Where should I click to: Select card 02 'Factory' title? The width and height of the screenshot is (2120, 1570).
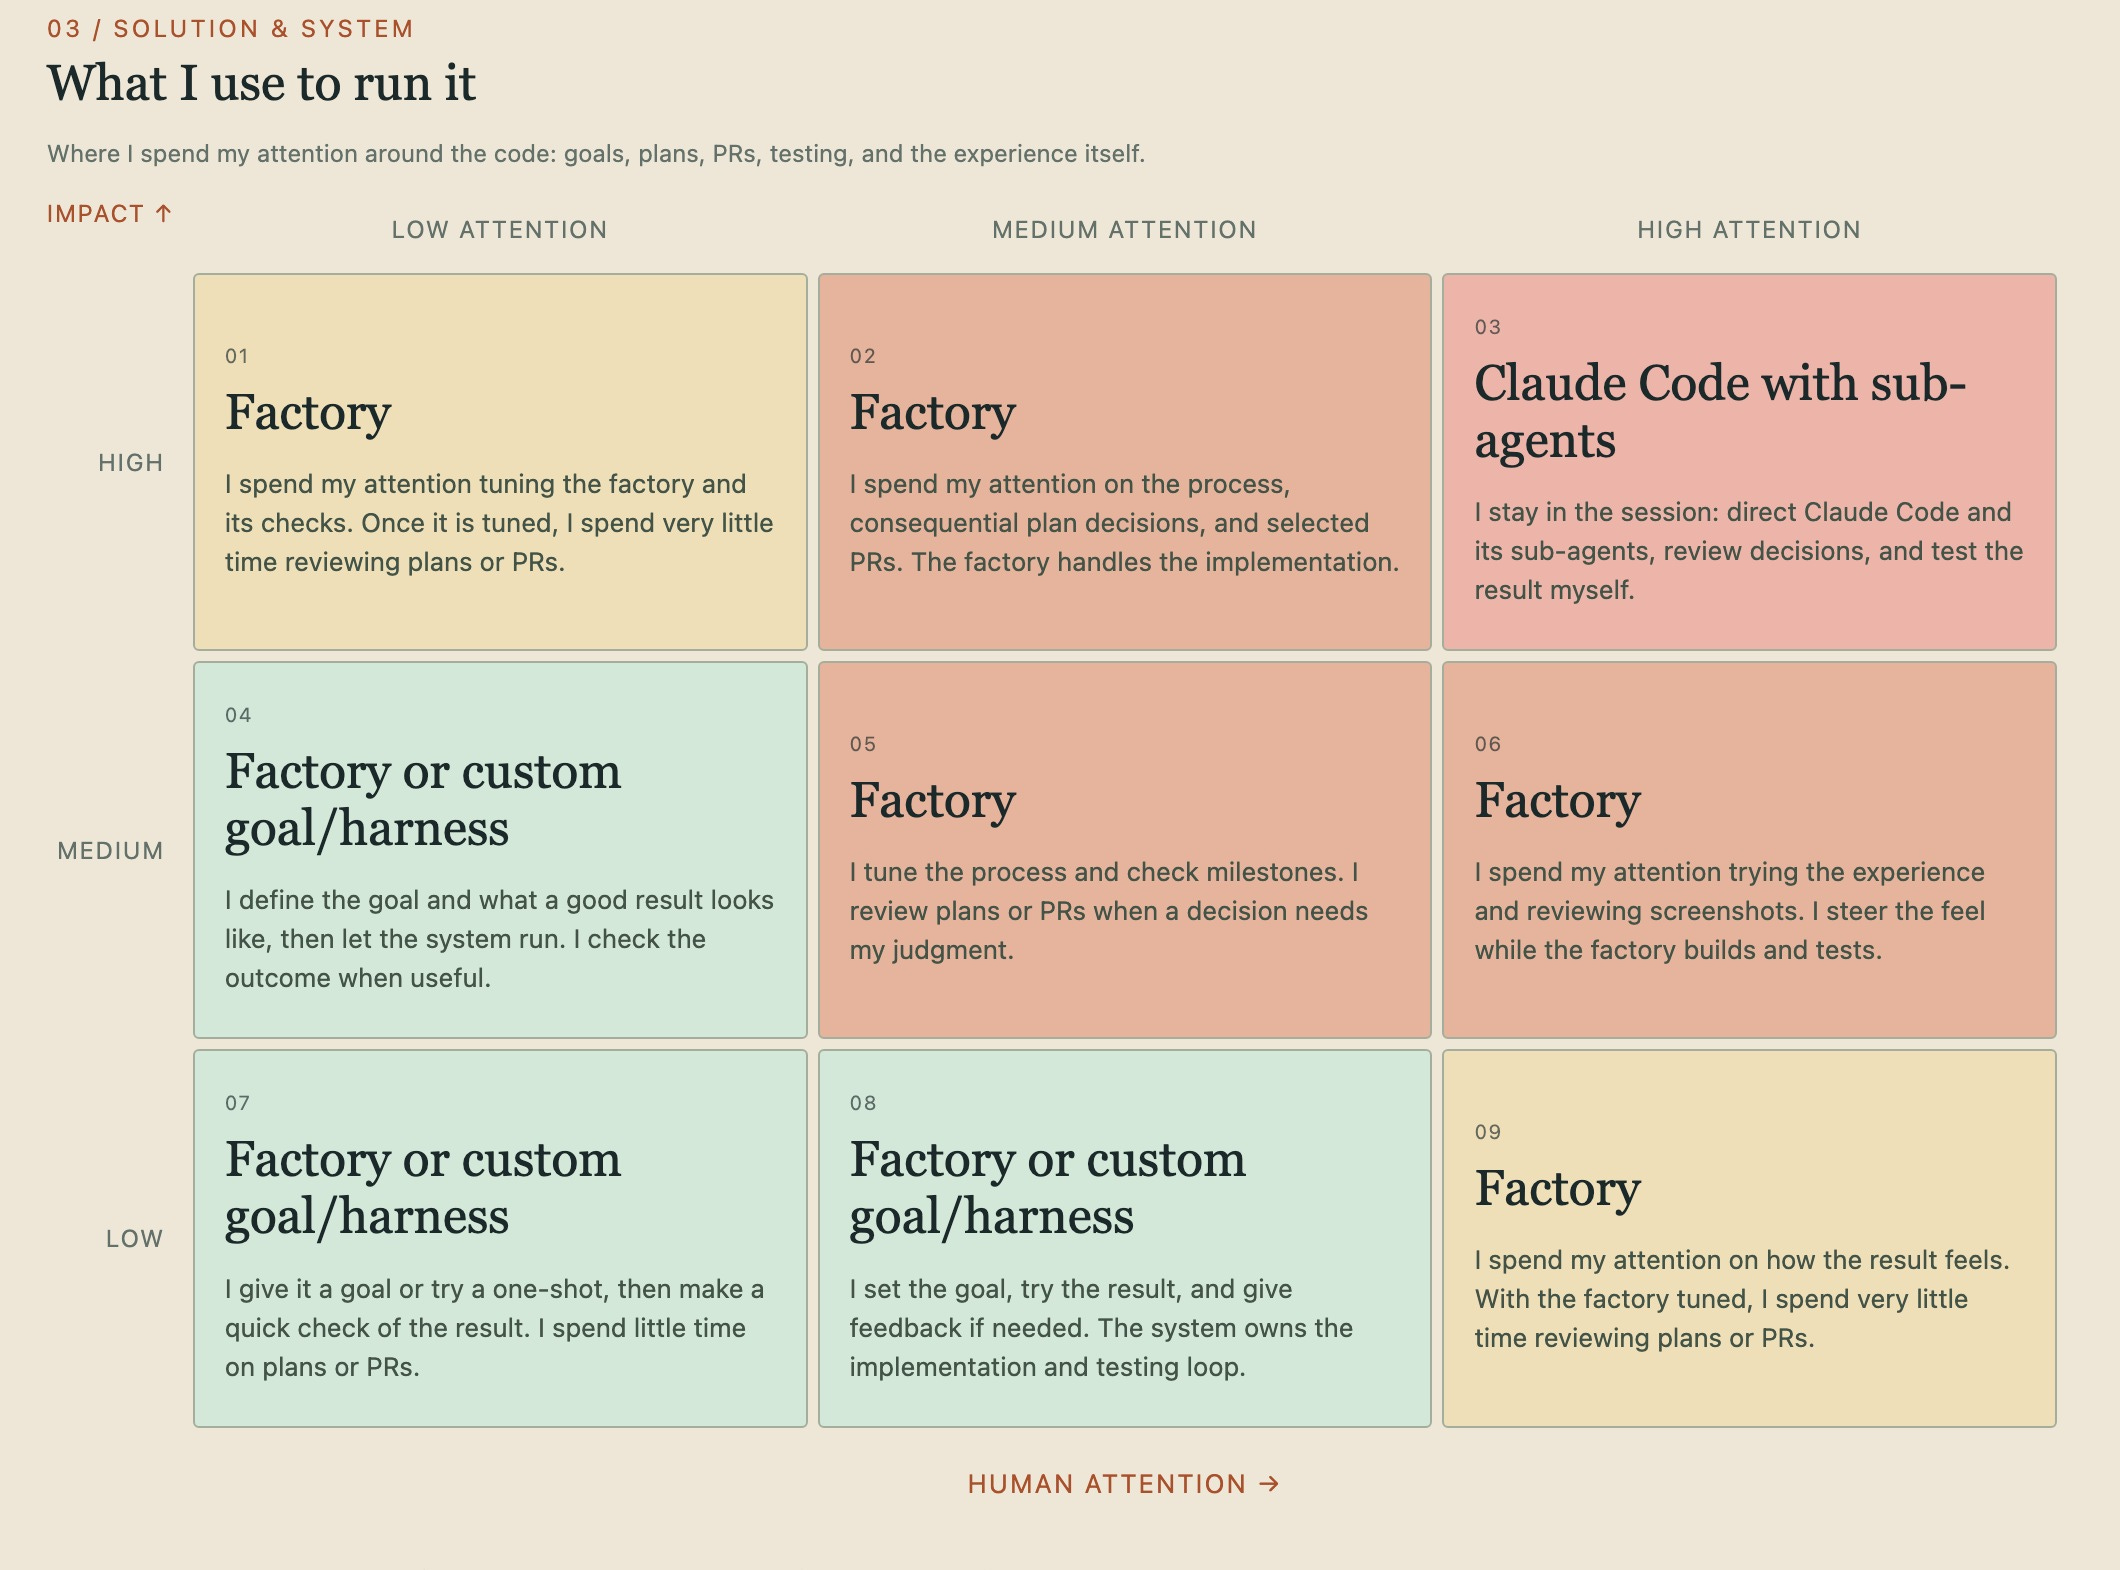(933, 413)
